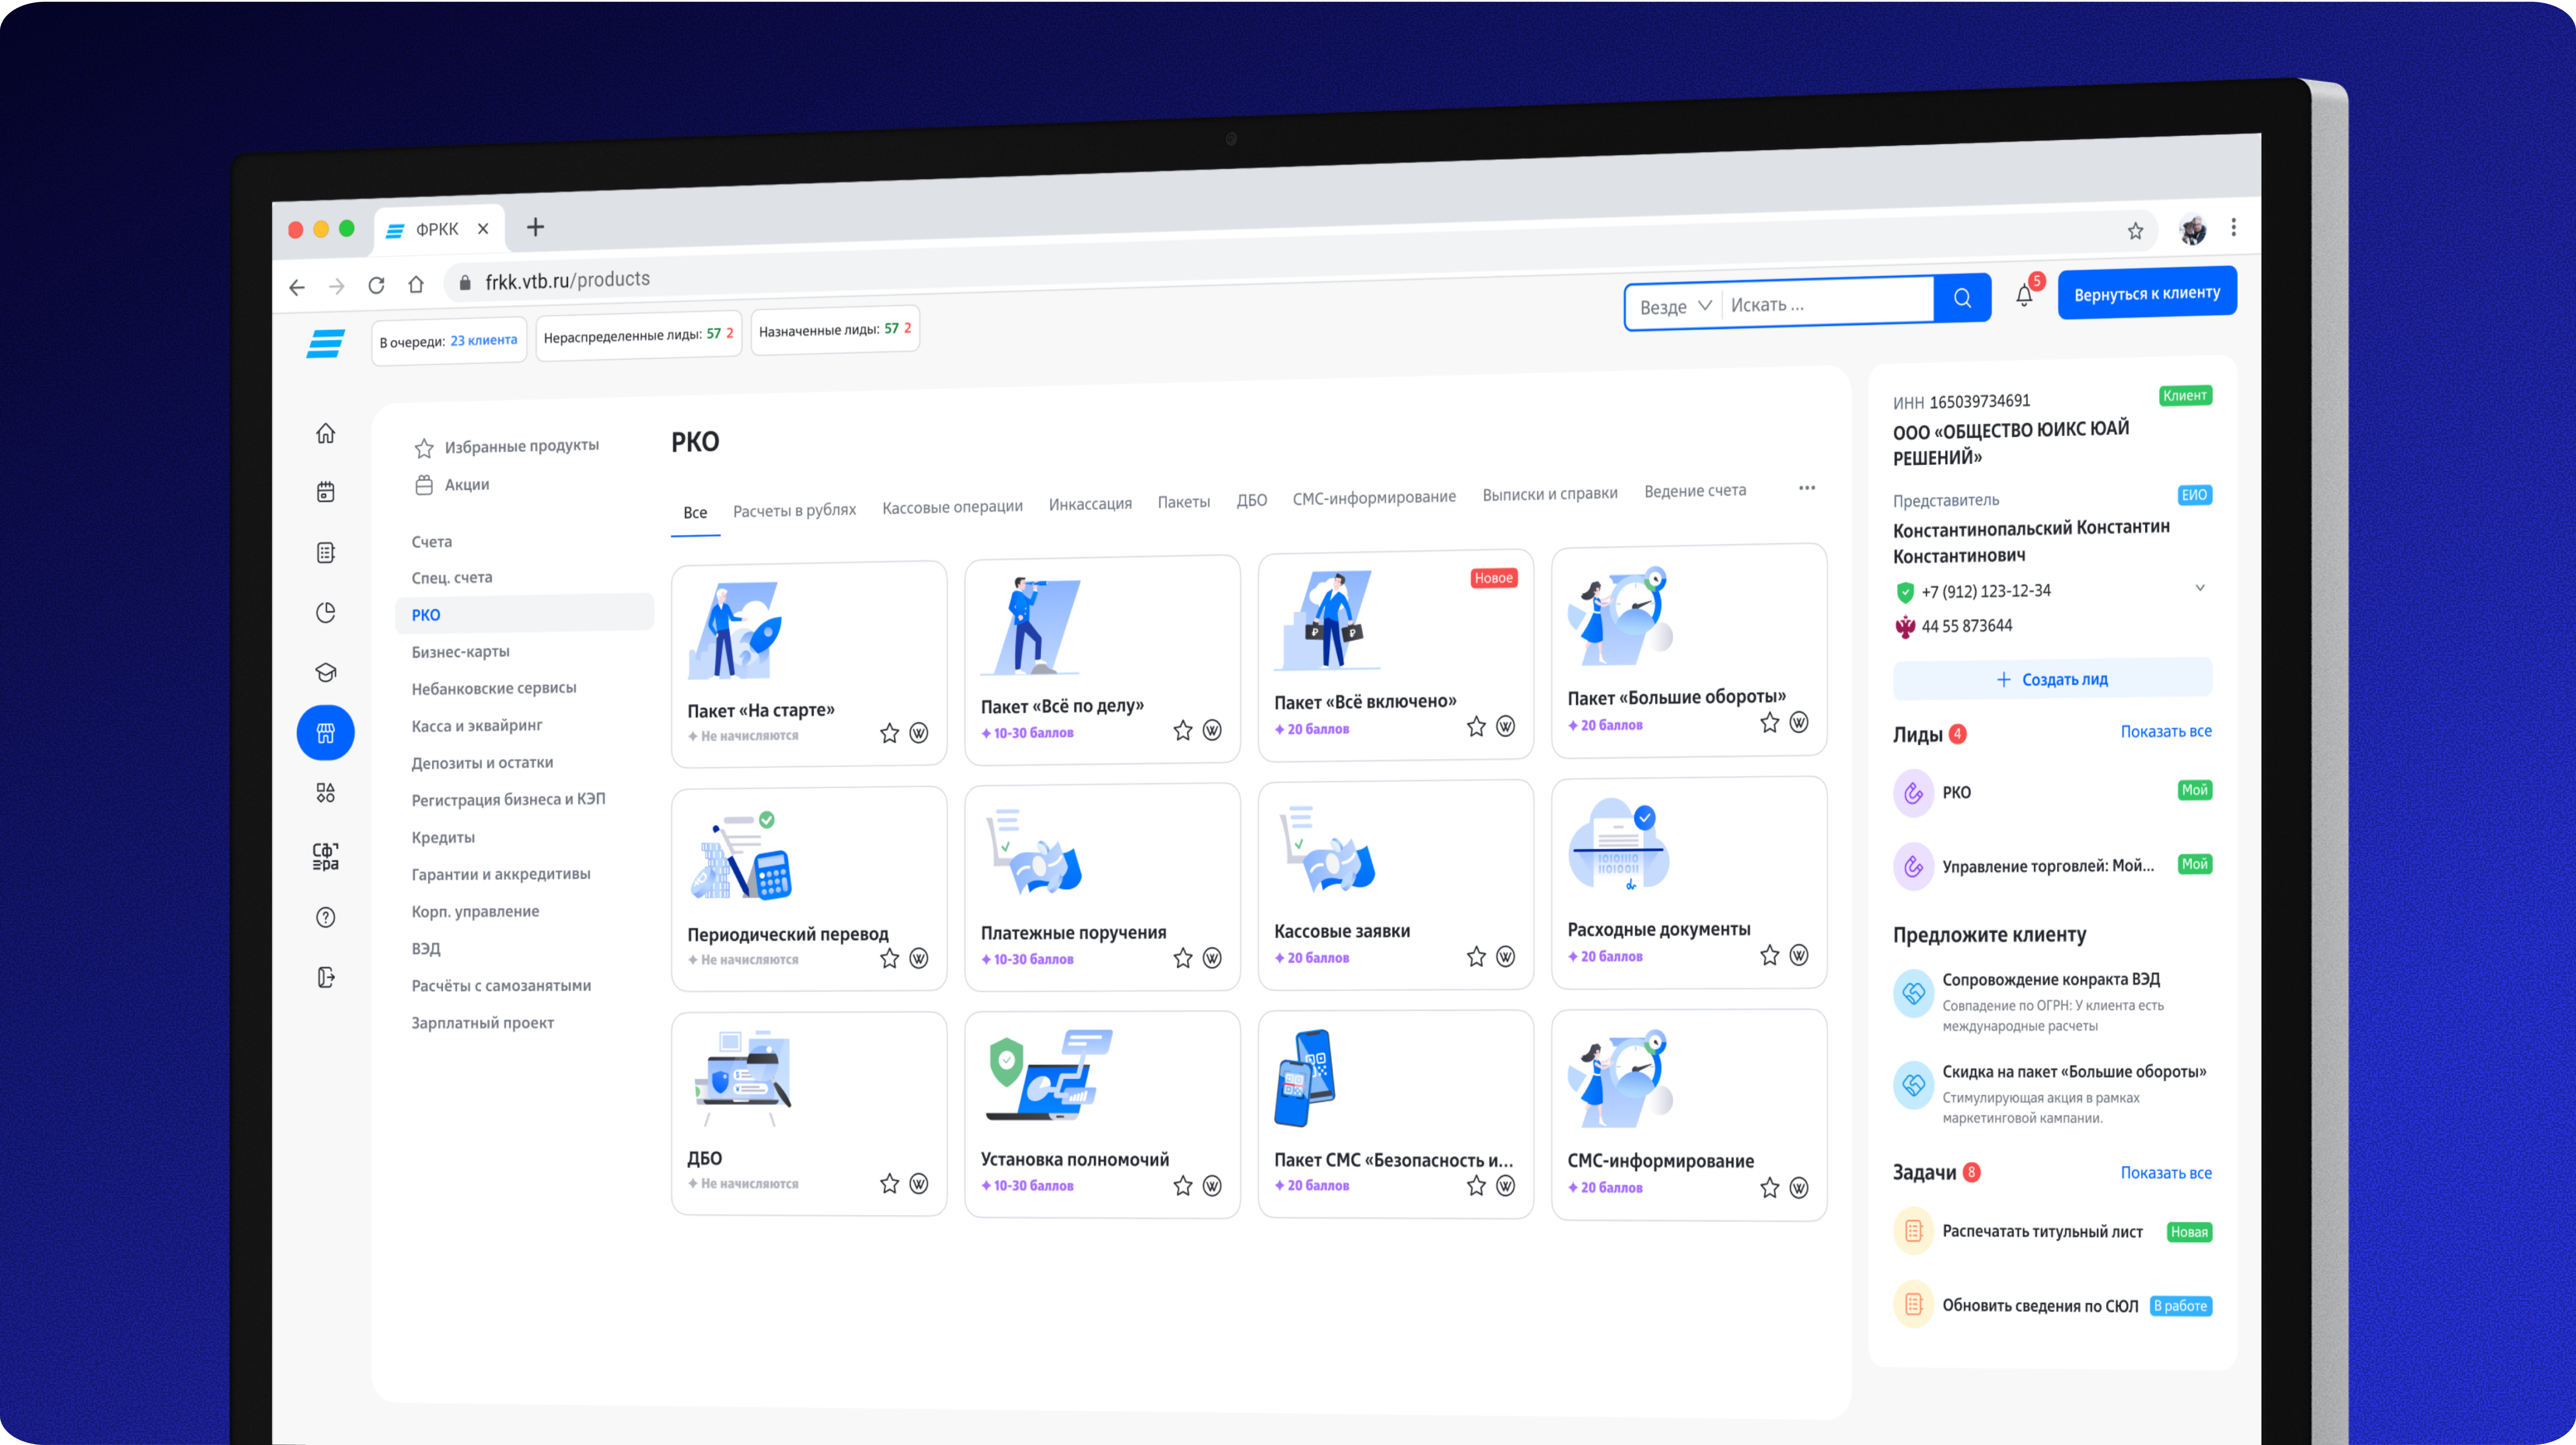This screenshot has width=2576, height=1445.
Task: Click the Искать search input field
Action: point(1828,304)
